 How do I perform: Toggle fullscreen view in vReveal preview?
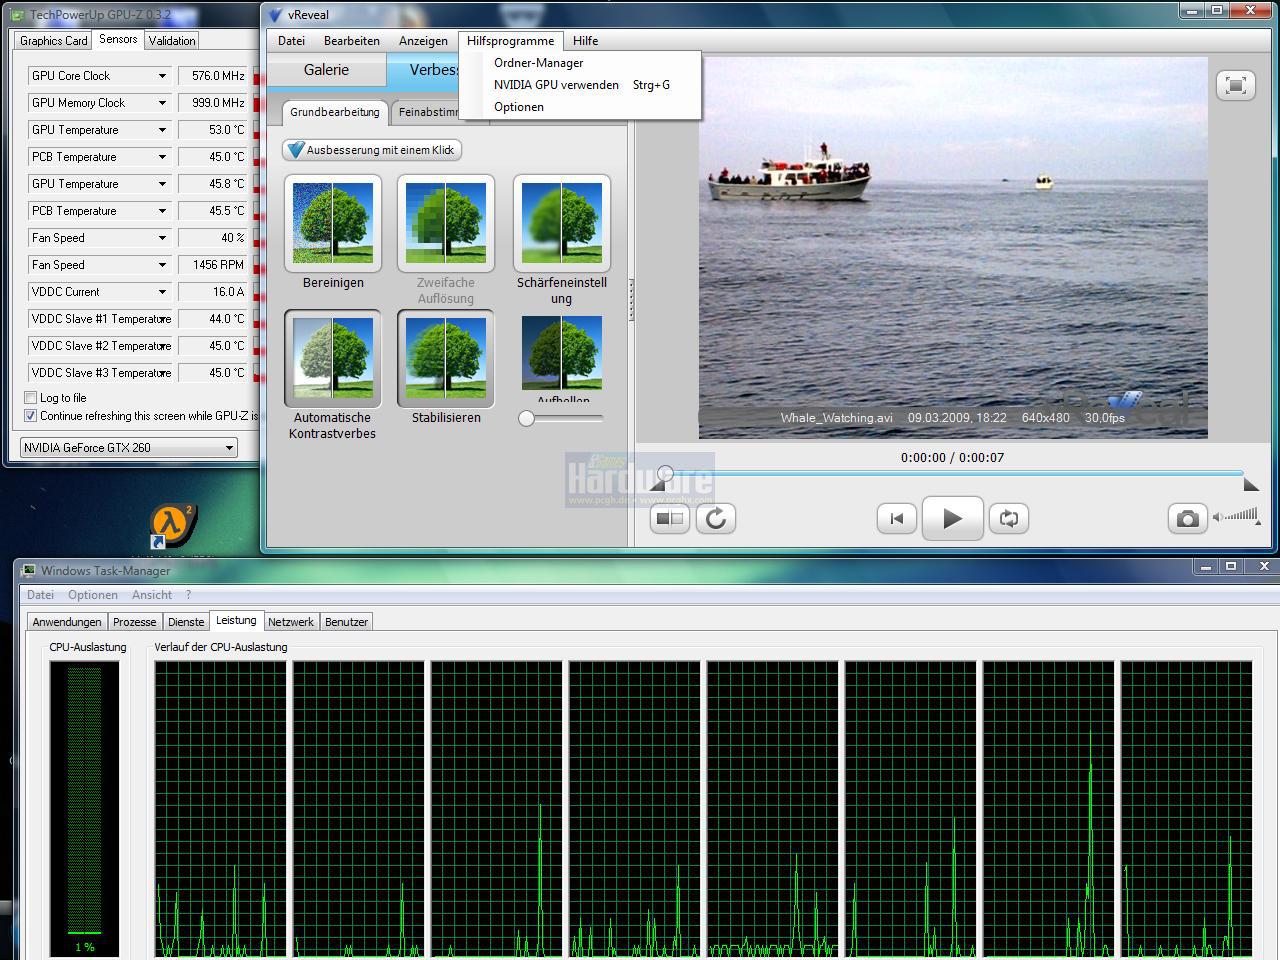(1235, 85)
